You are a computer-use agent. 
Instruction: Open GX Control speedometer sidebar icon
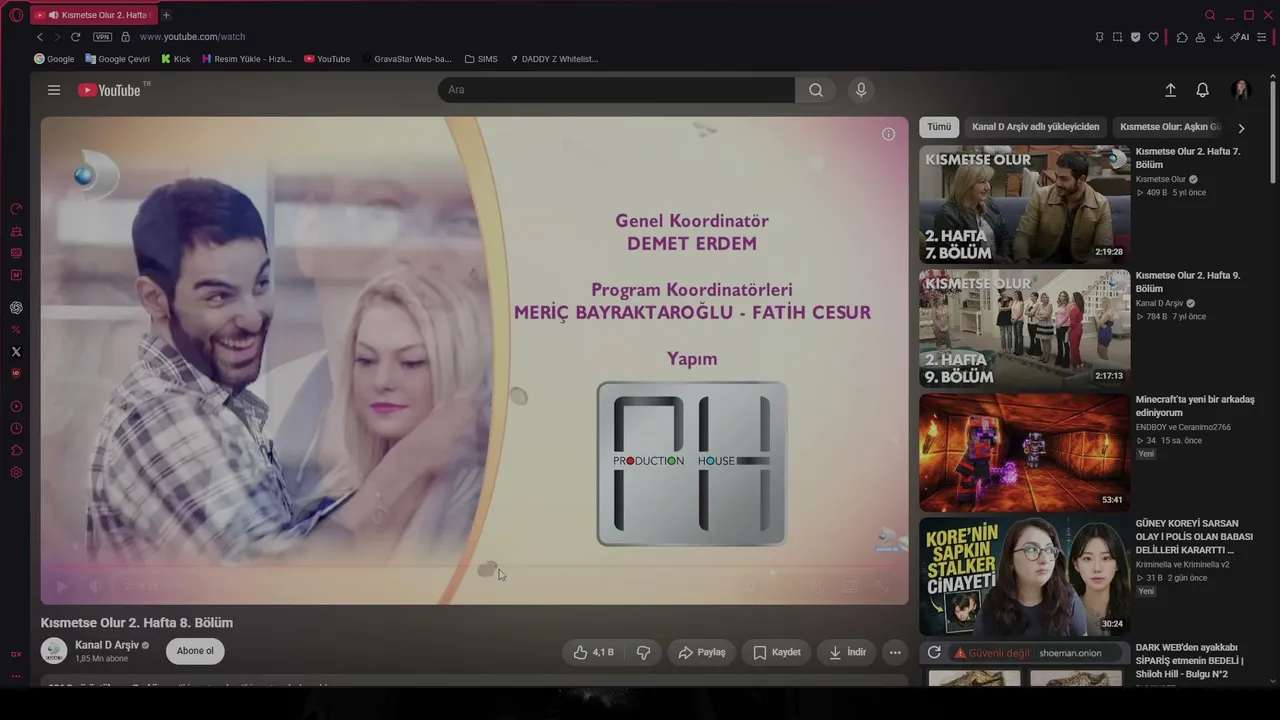coord(16,209)
